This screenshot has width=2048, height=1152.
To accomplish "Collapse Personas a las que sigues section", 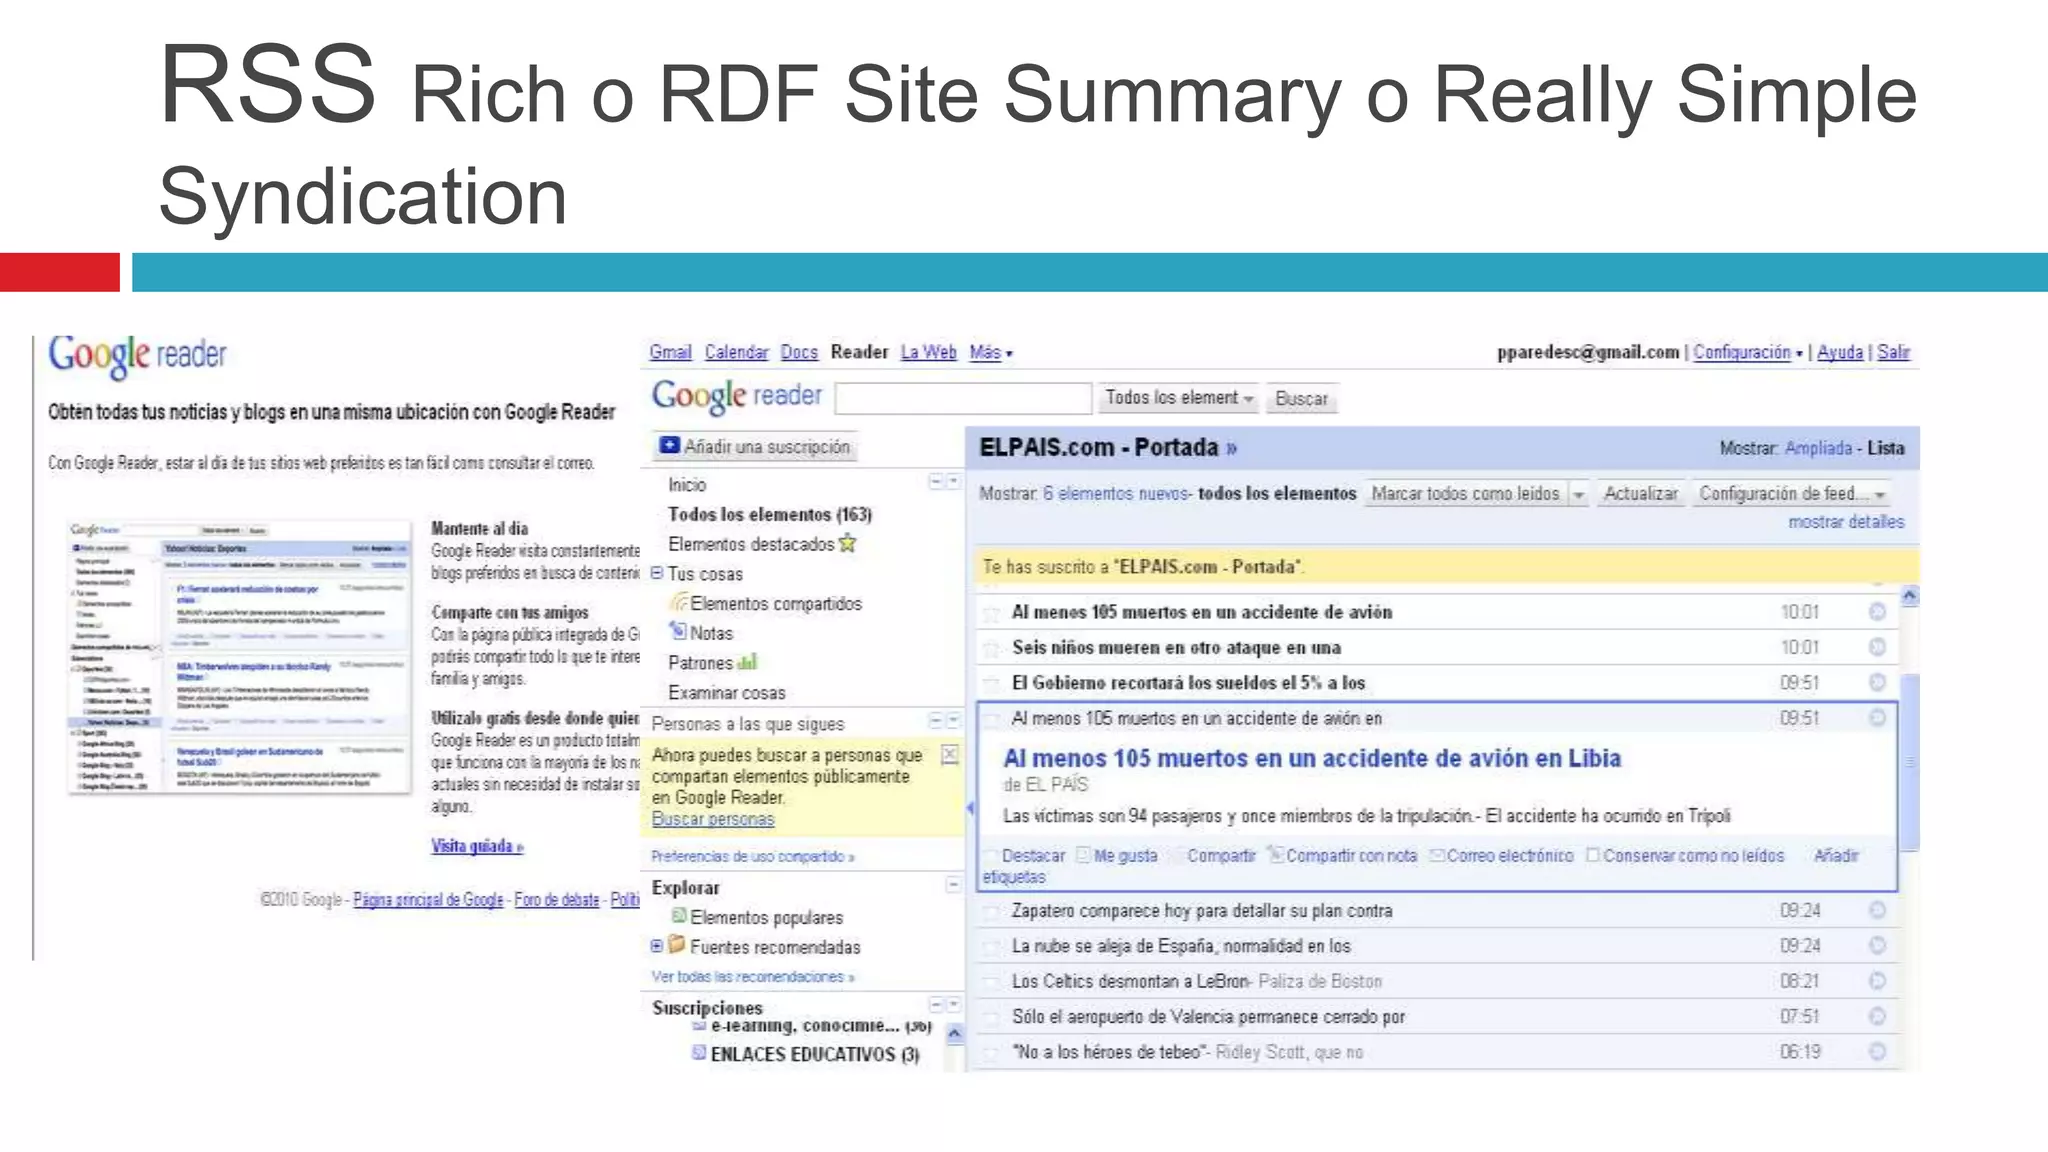I will click(936, 720).
